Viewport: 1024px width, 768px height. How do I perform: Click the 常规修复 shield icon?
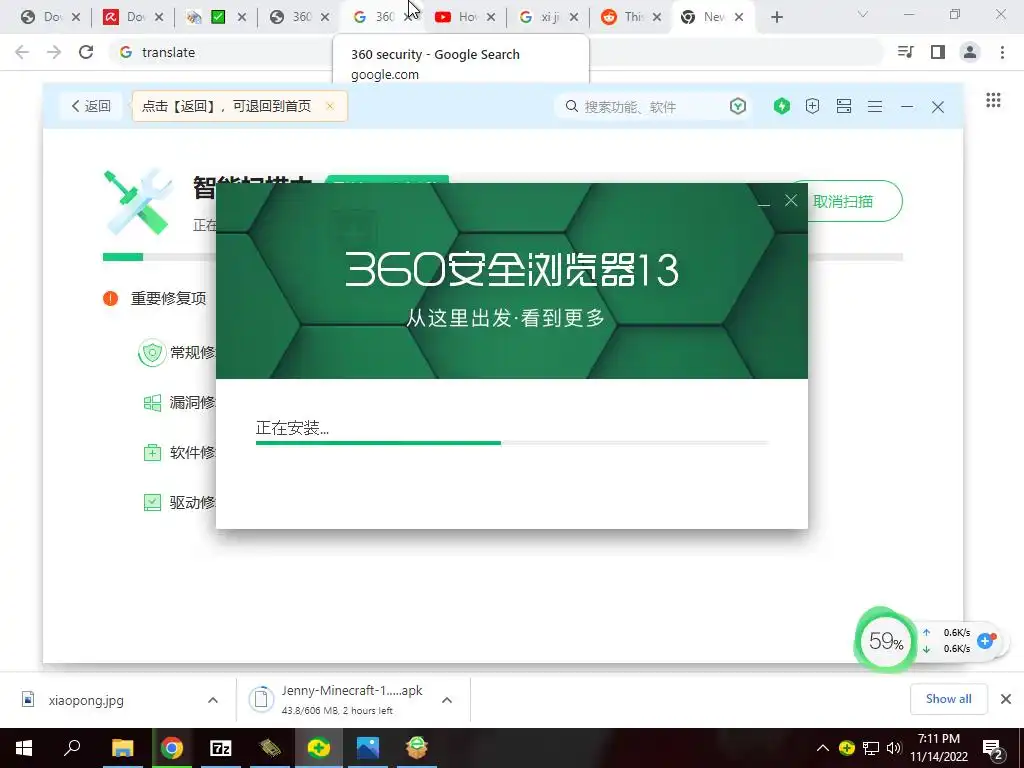pos(152,353)
